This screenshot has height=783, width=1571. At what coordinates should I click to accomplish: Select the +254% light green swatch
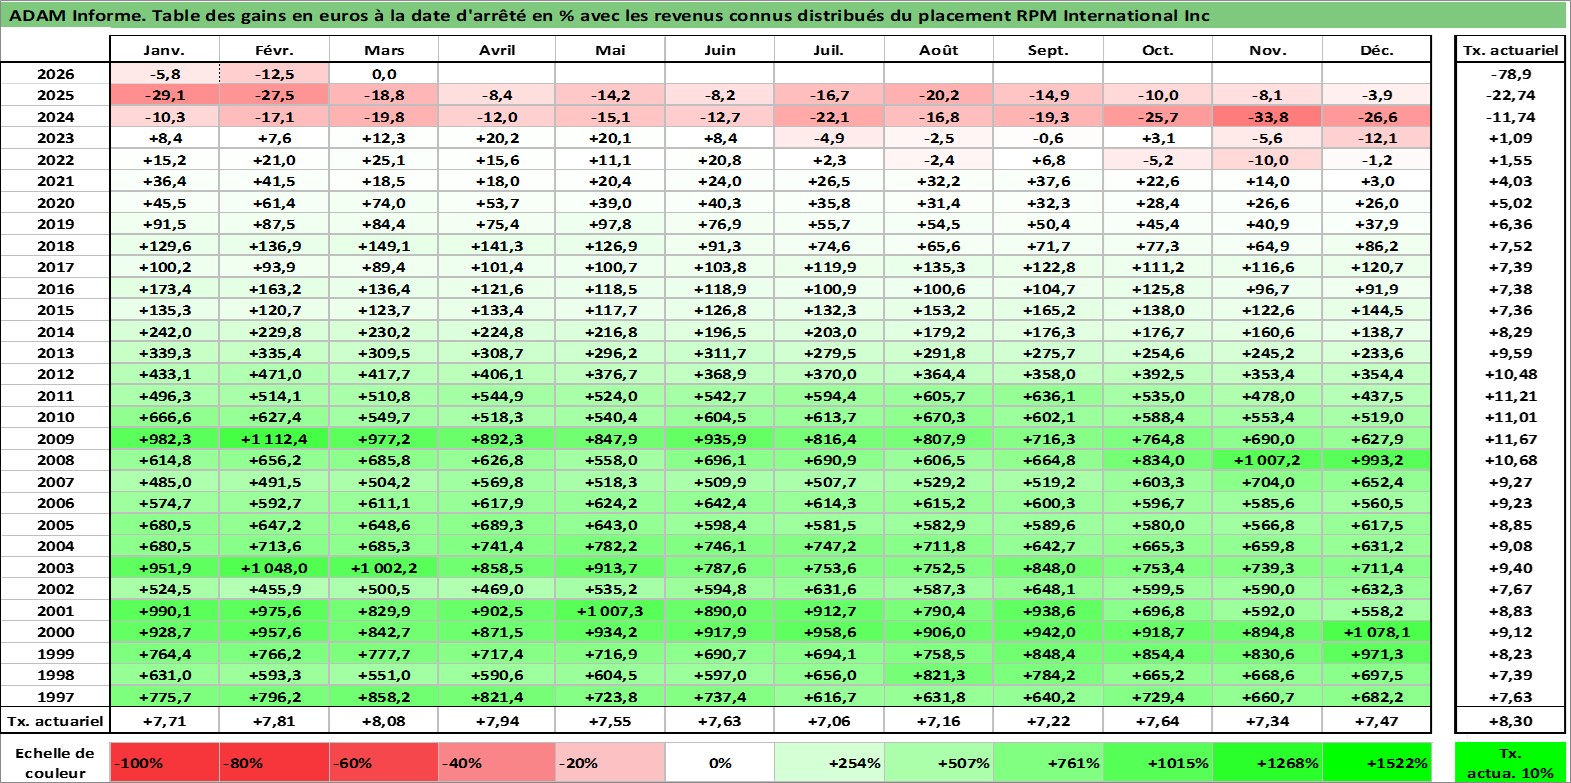(829, 762)
